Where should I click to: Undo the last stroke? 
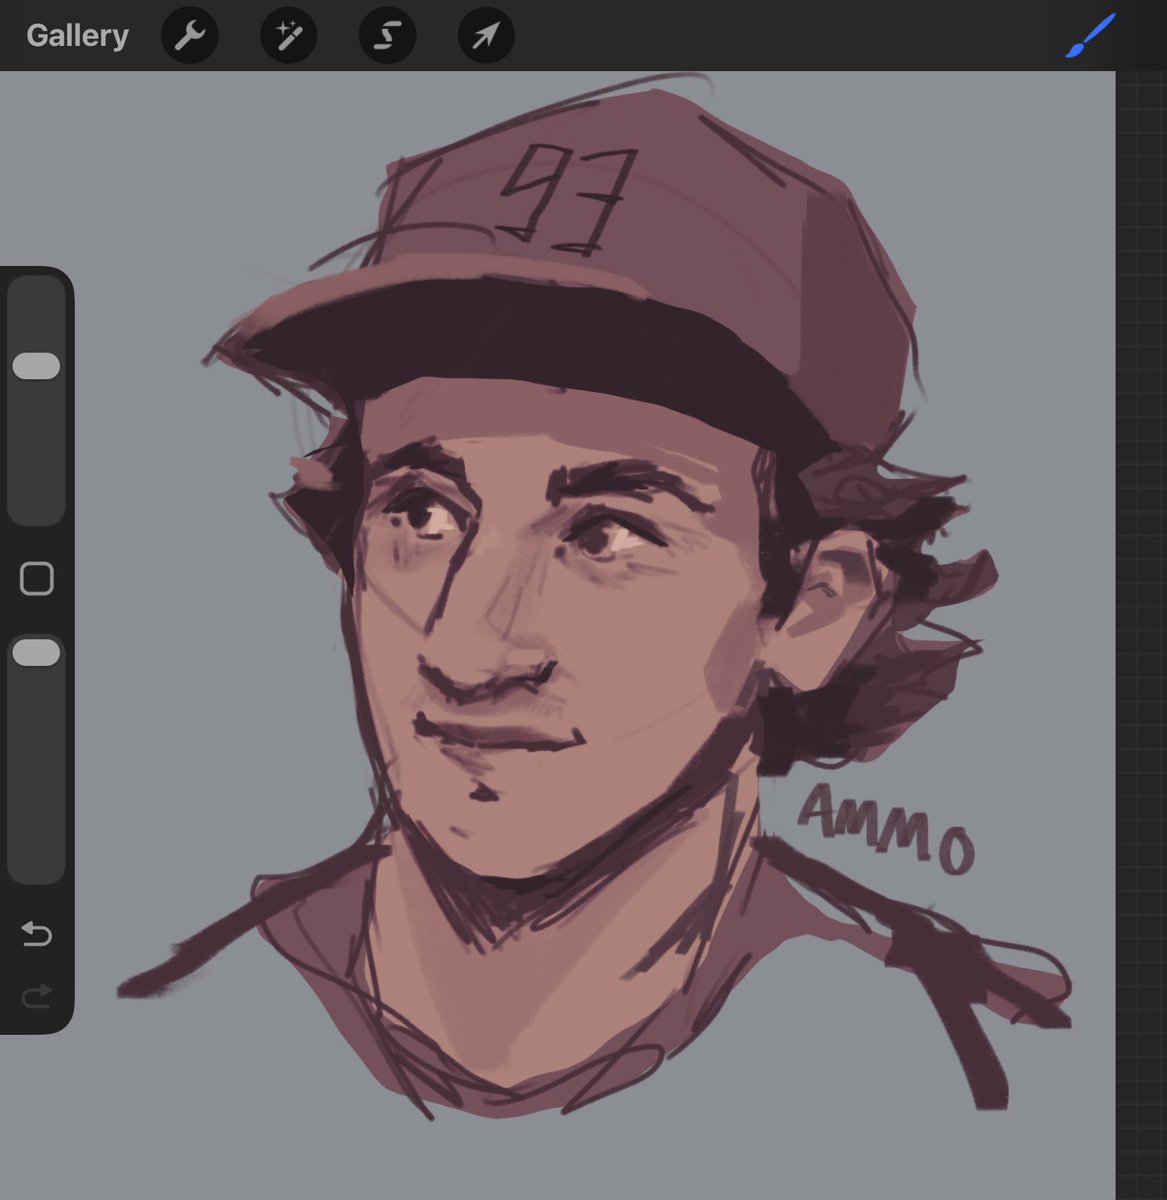pyautogui.click(x=37, y=934)
